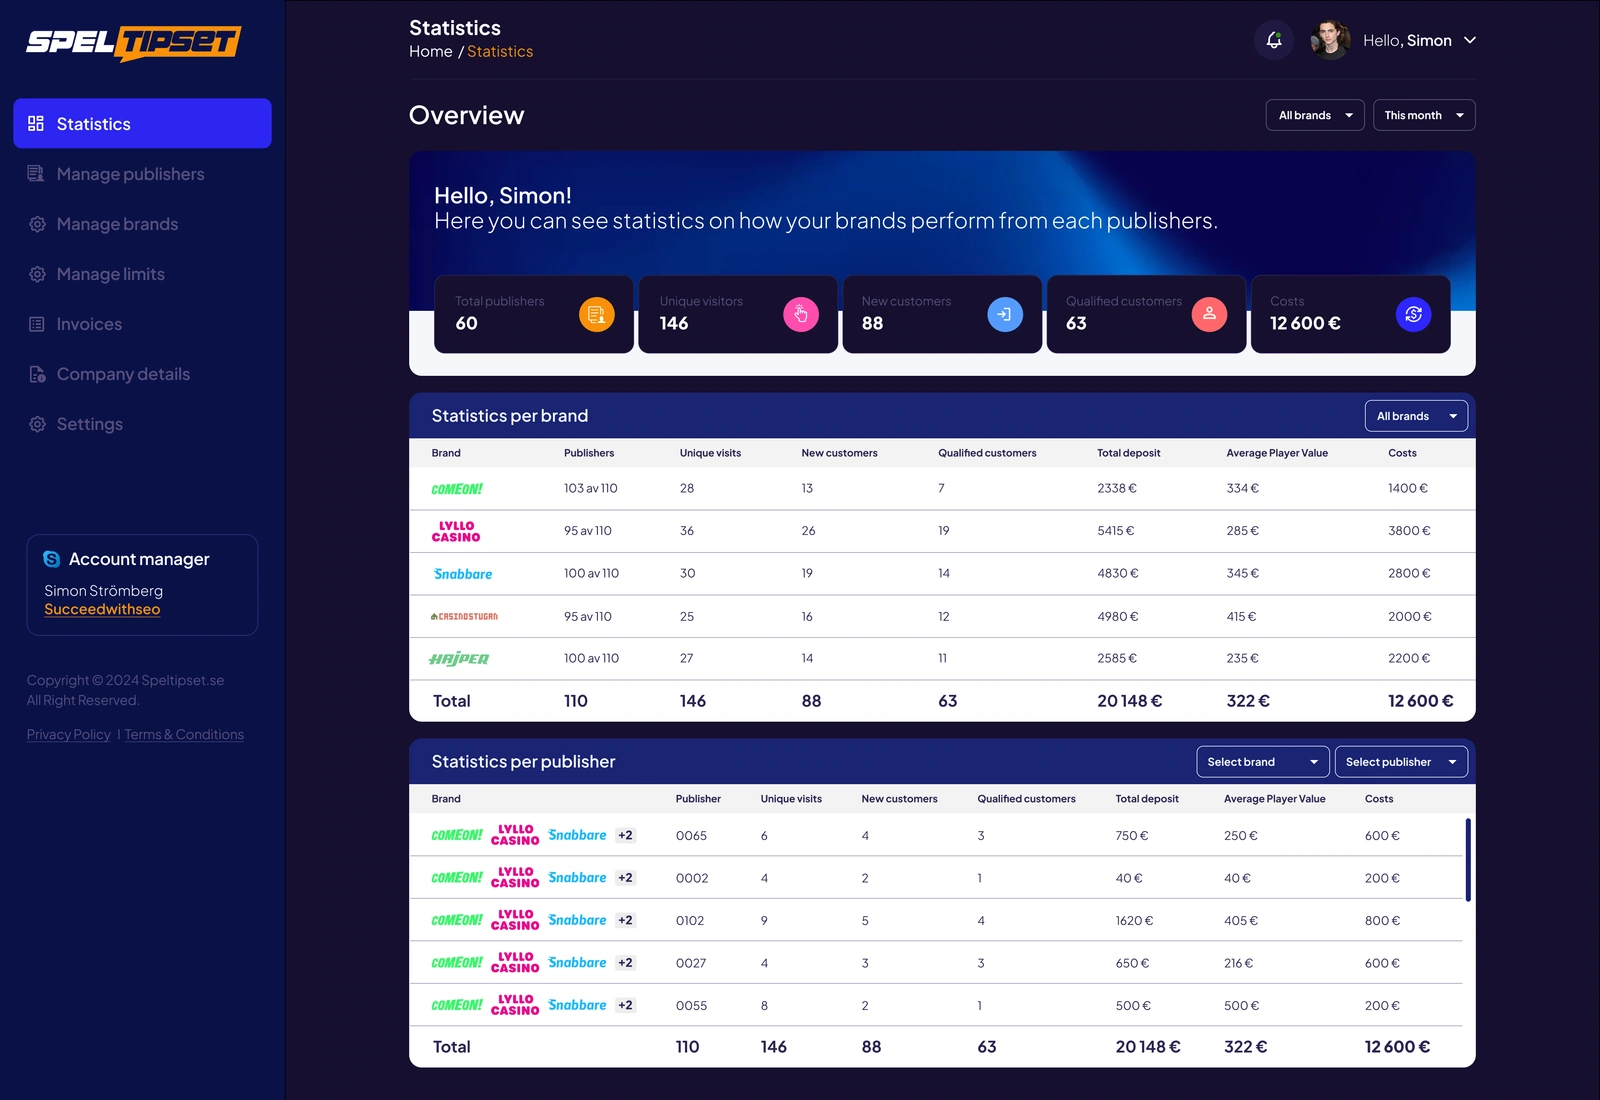
Task: Click the Speltipset logo
Action: click(x=134, y=42)
